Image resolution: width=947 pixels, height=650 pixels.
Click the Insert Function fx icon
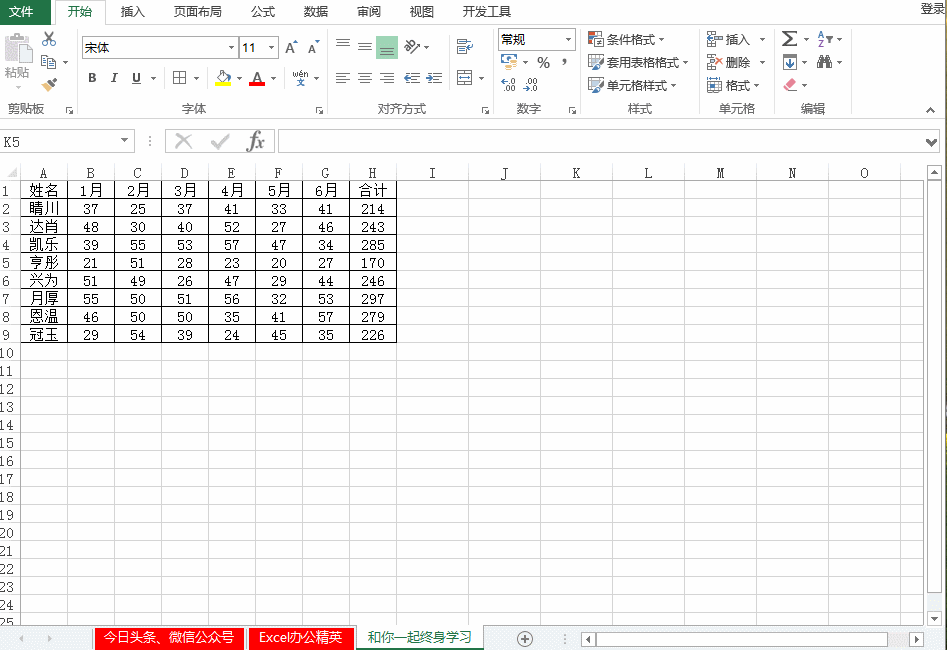[255, 141]
